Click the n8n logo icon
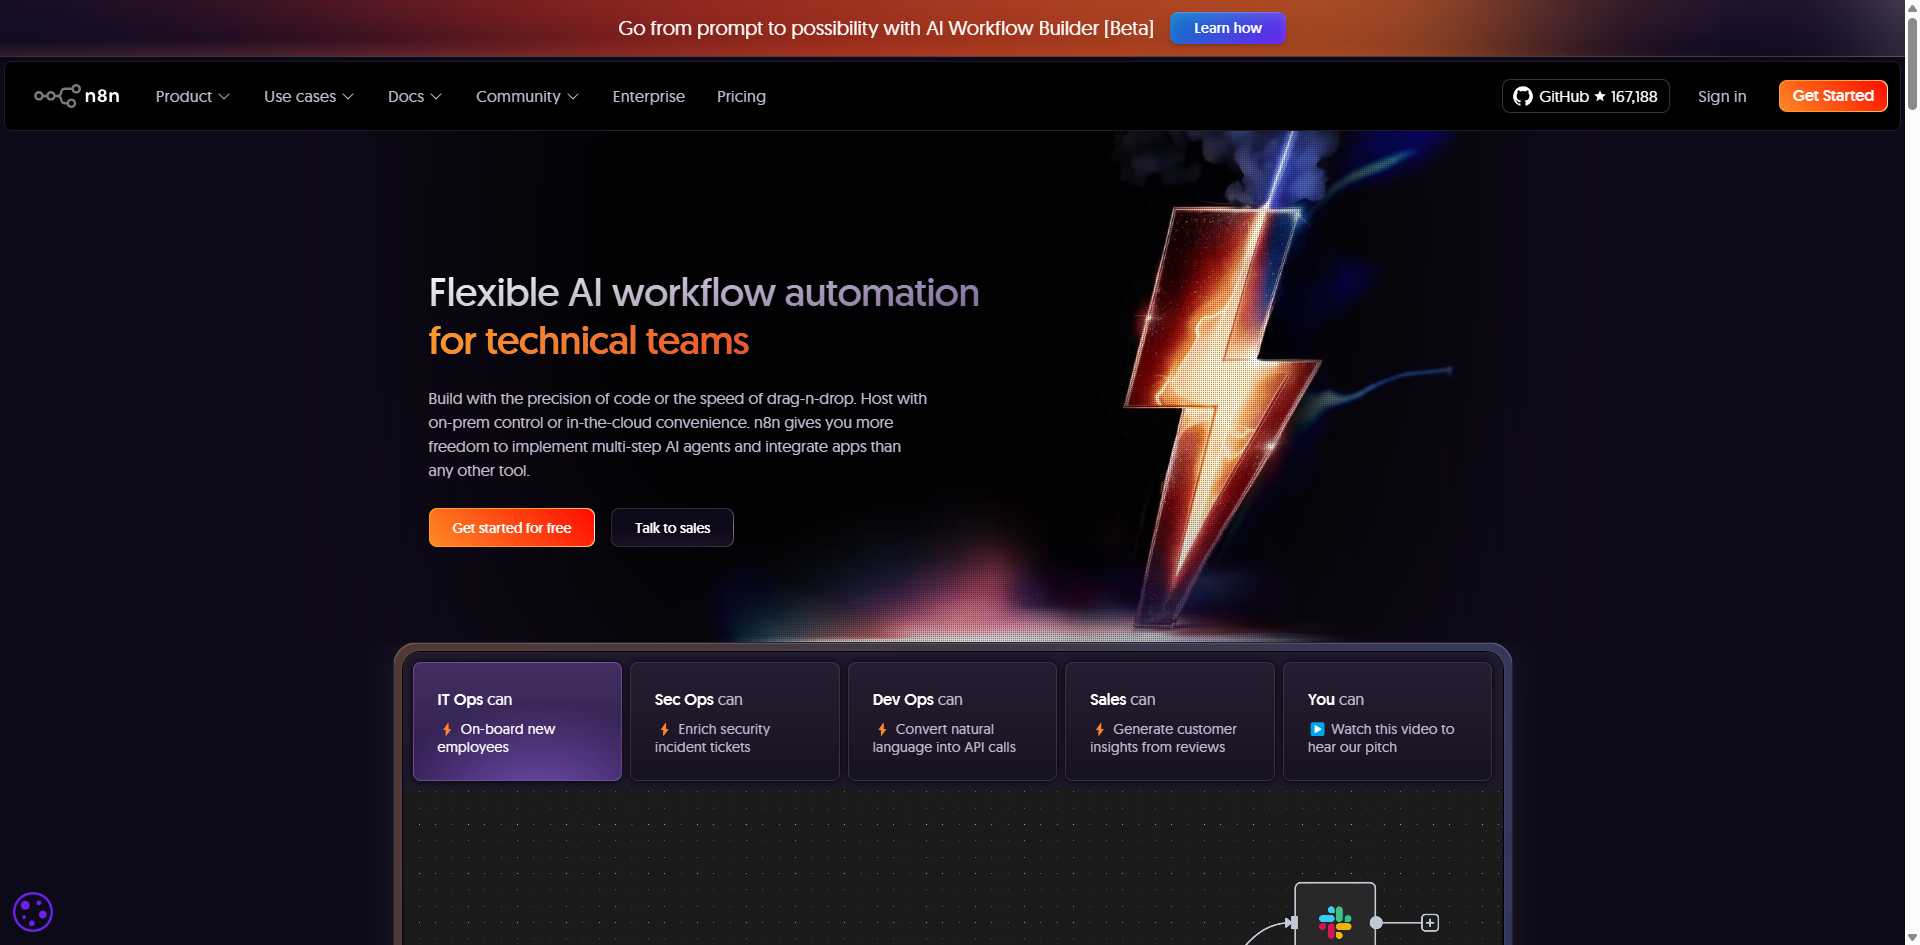The height and width of the screenshot is (945, 1920). pyautogui.click(x=57, y=96)
